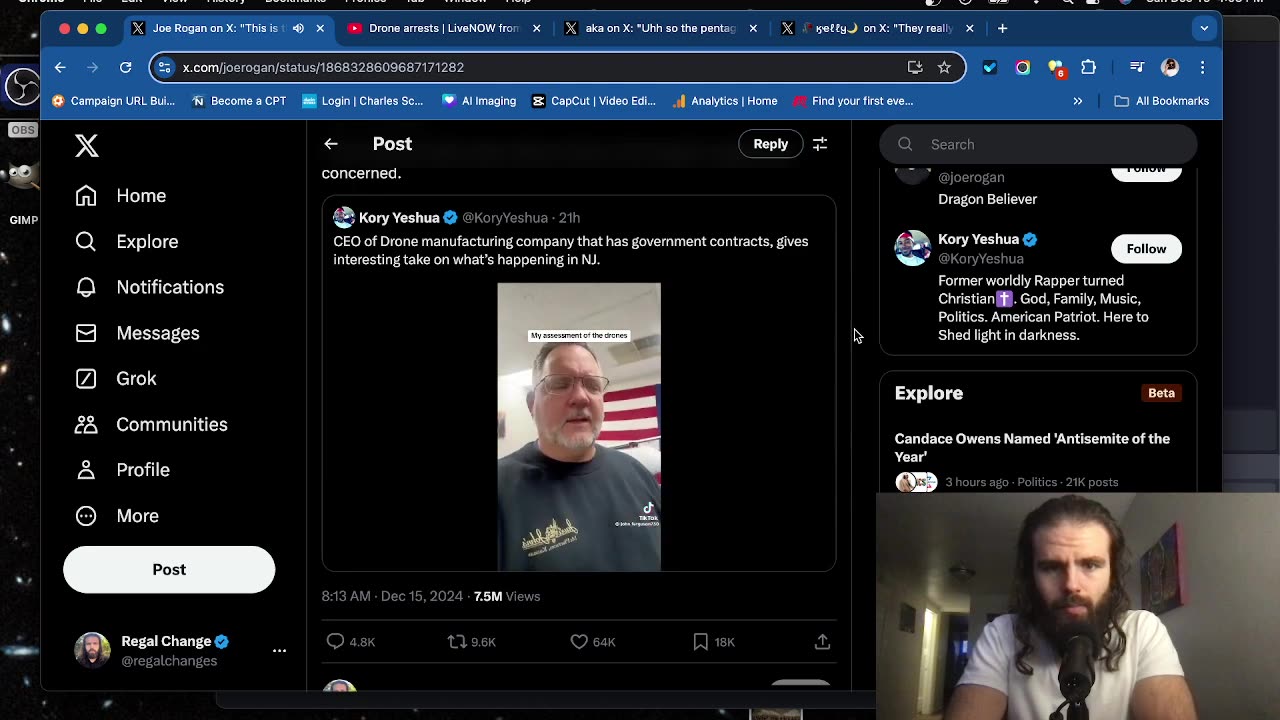Open Login Charles Schwab bookmark
Image resolution: width=1280 pixels, height=720 pixels.
tap(363, 101)
